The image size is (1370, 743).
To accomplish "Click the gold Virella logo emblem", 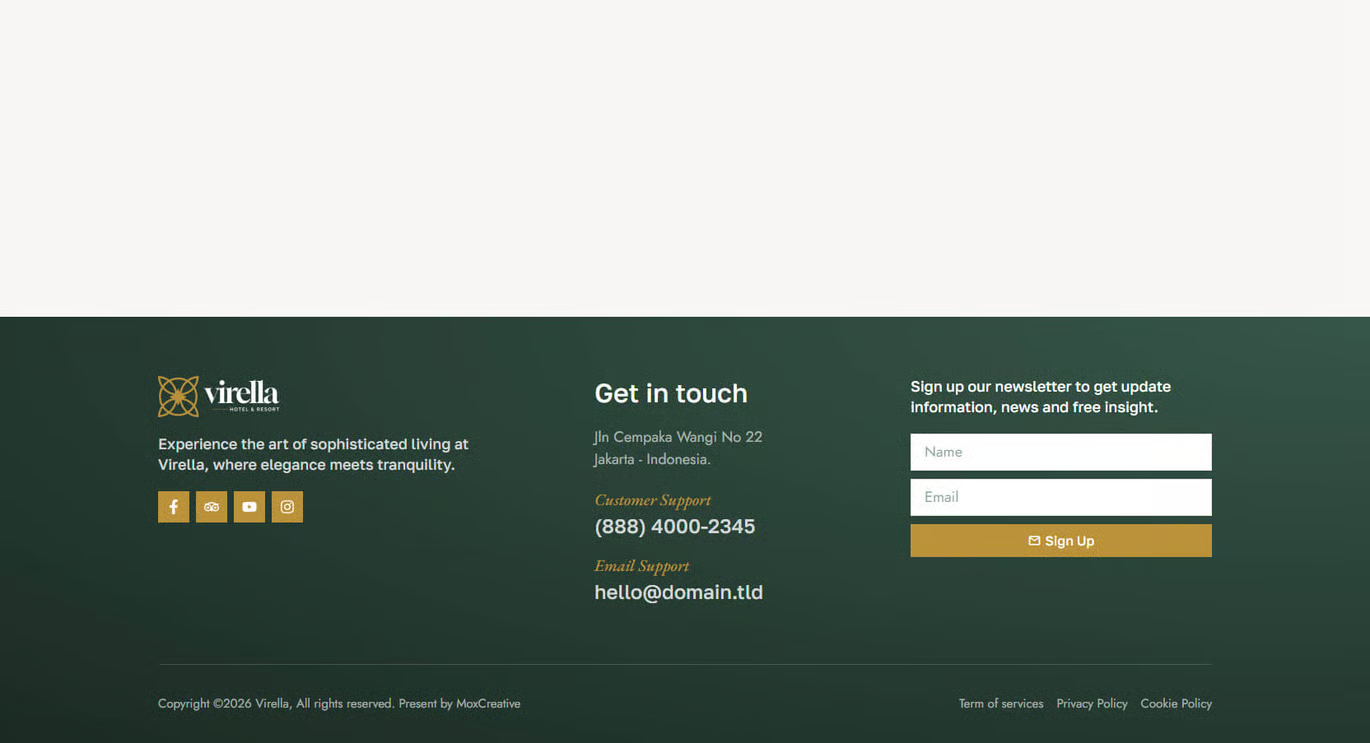I will point(178,397).
